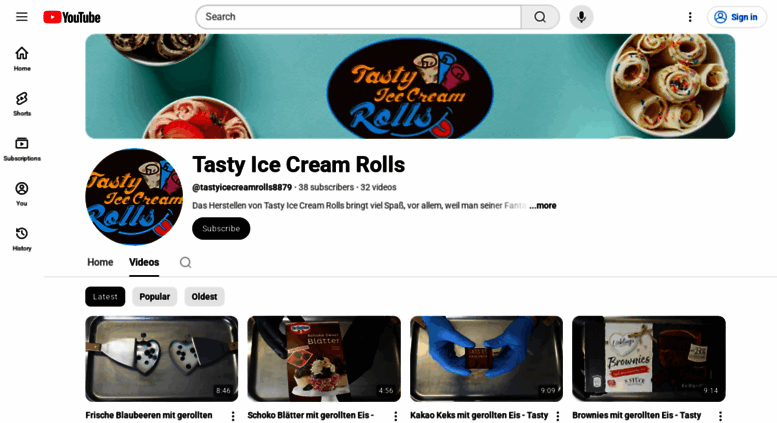Search within the channel using magnifier icon
777x423 pixels.
pos(185,263)
